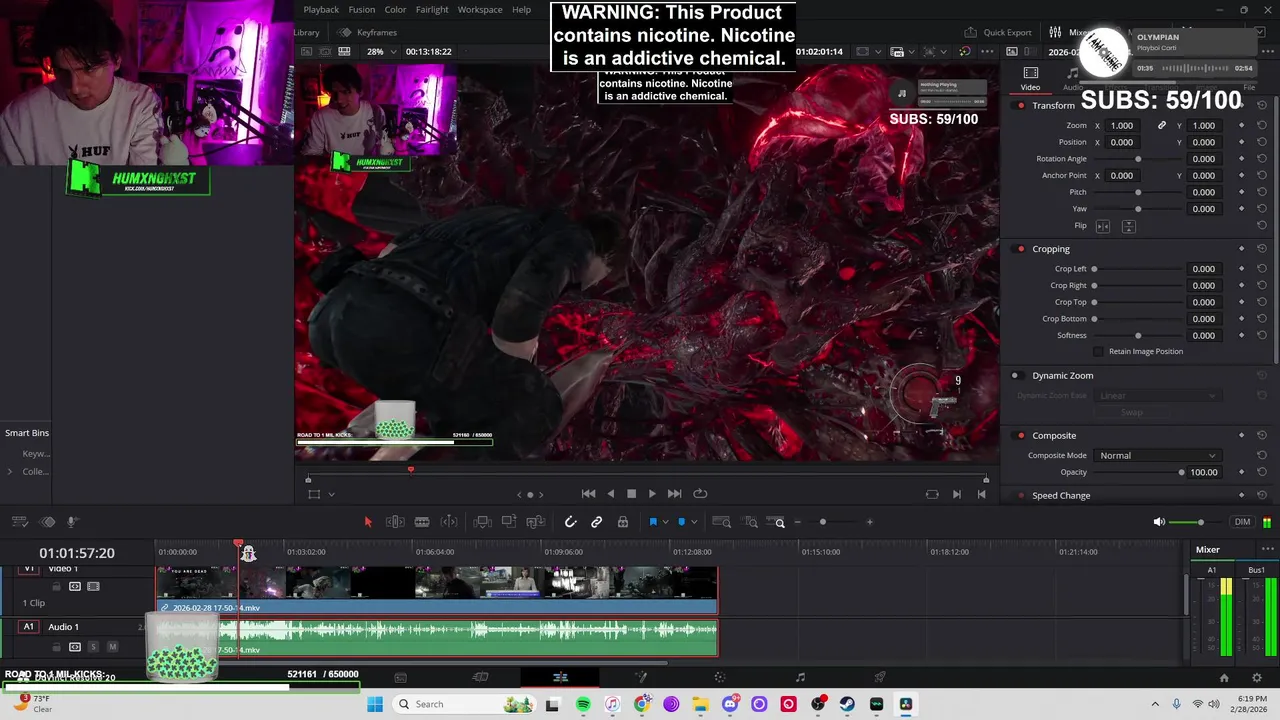Open the Playback menu
This screenshot has width=1280, height=720.
(321, 10)
